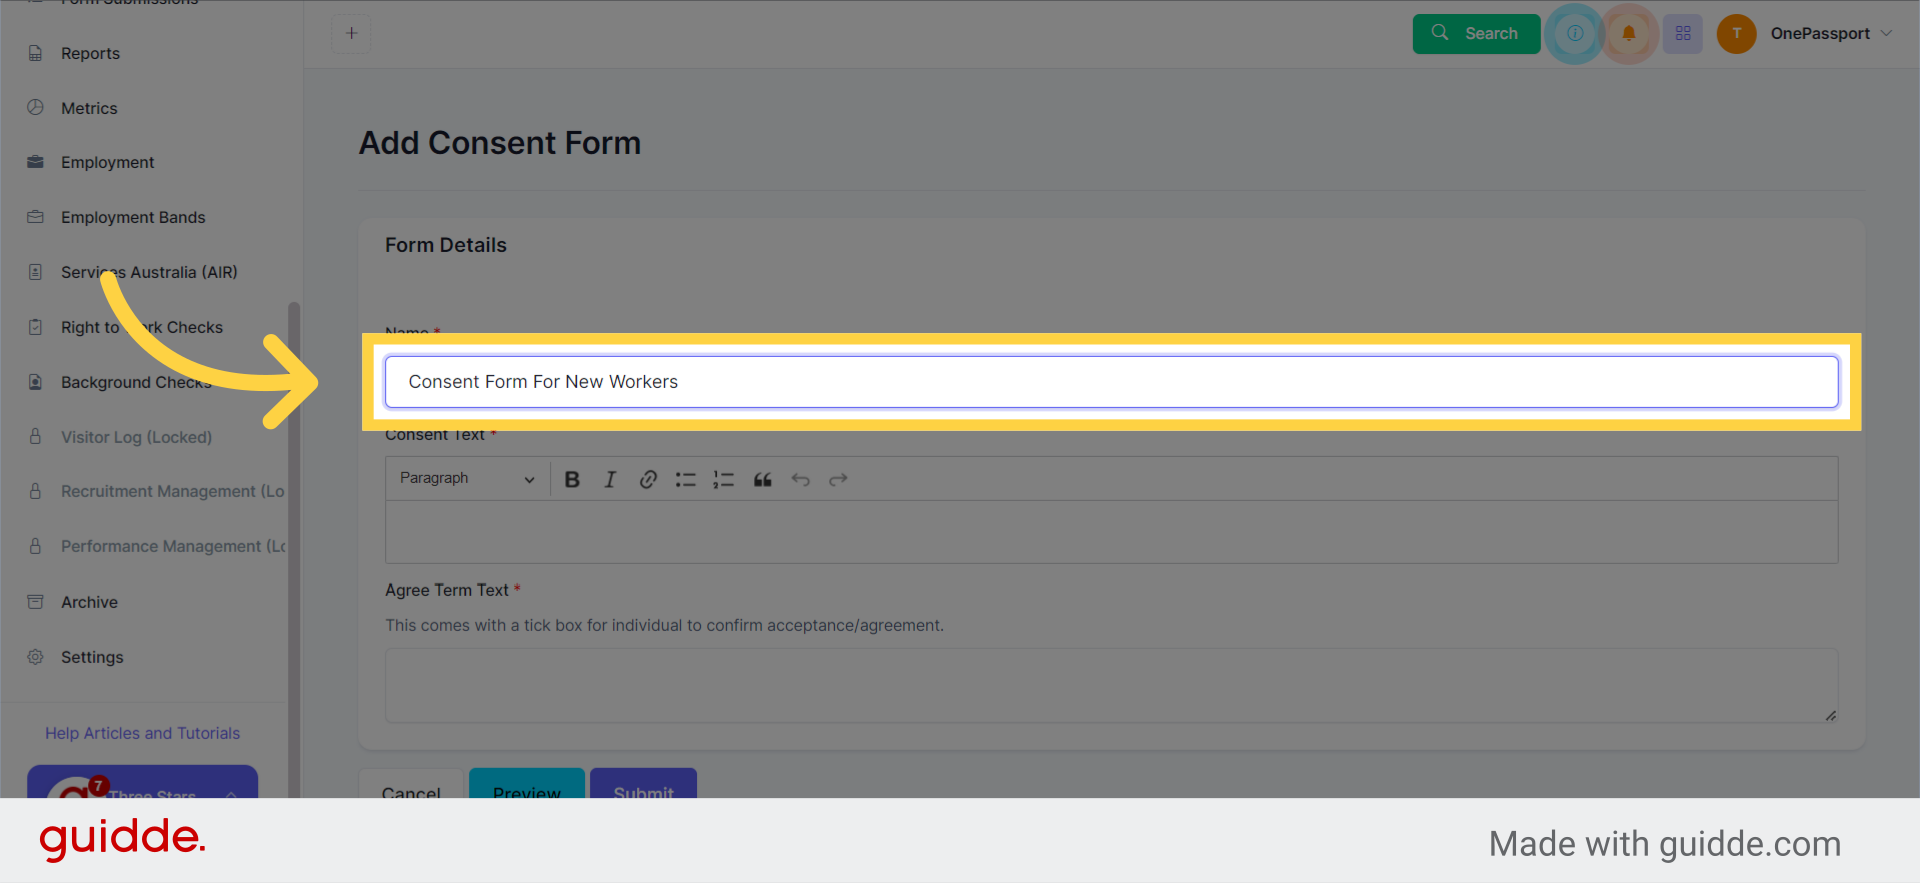Open Performance Management locked item

[x=172, y=546]
